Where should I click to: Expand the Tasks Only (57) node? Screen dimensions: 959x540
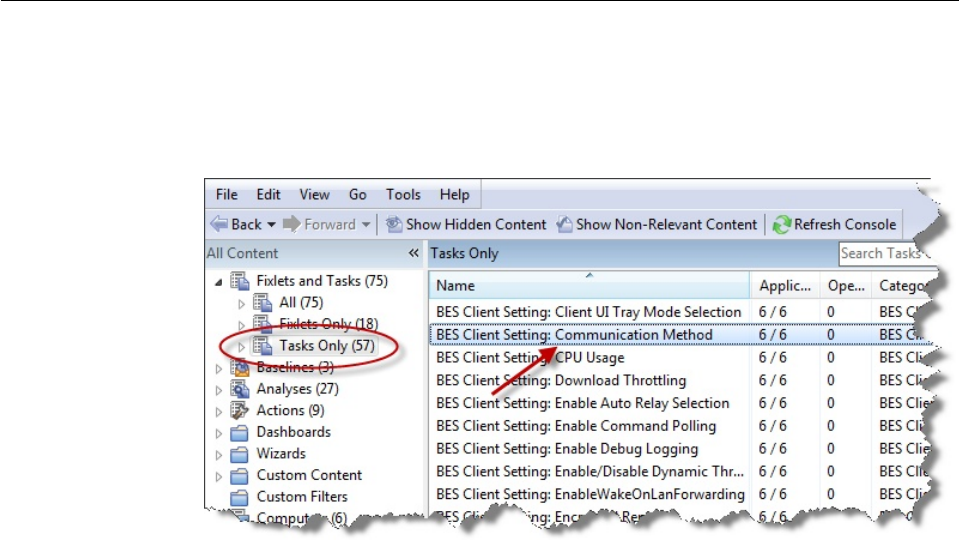pyautogui.click(x=241, y=347)
